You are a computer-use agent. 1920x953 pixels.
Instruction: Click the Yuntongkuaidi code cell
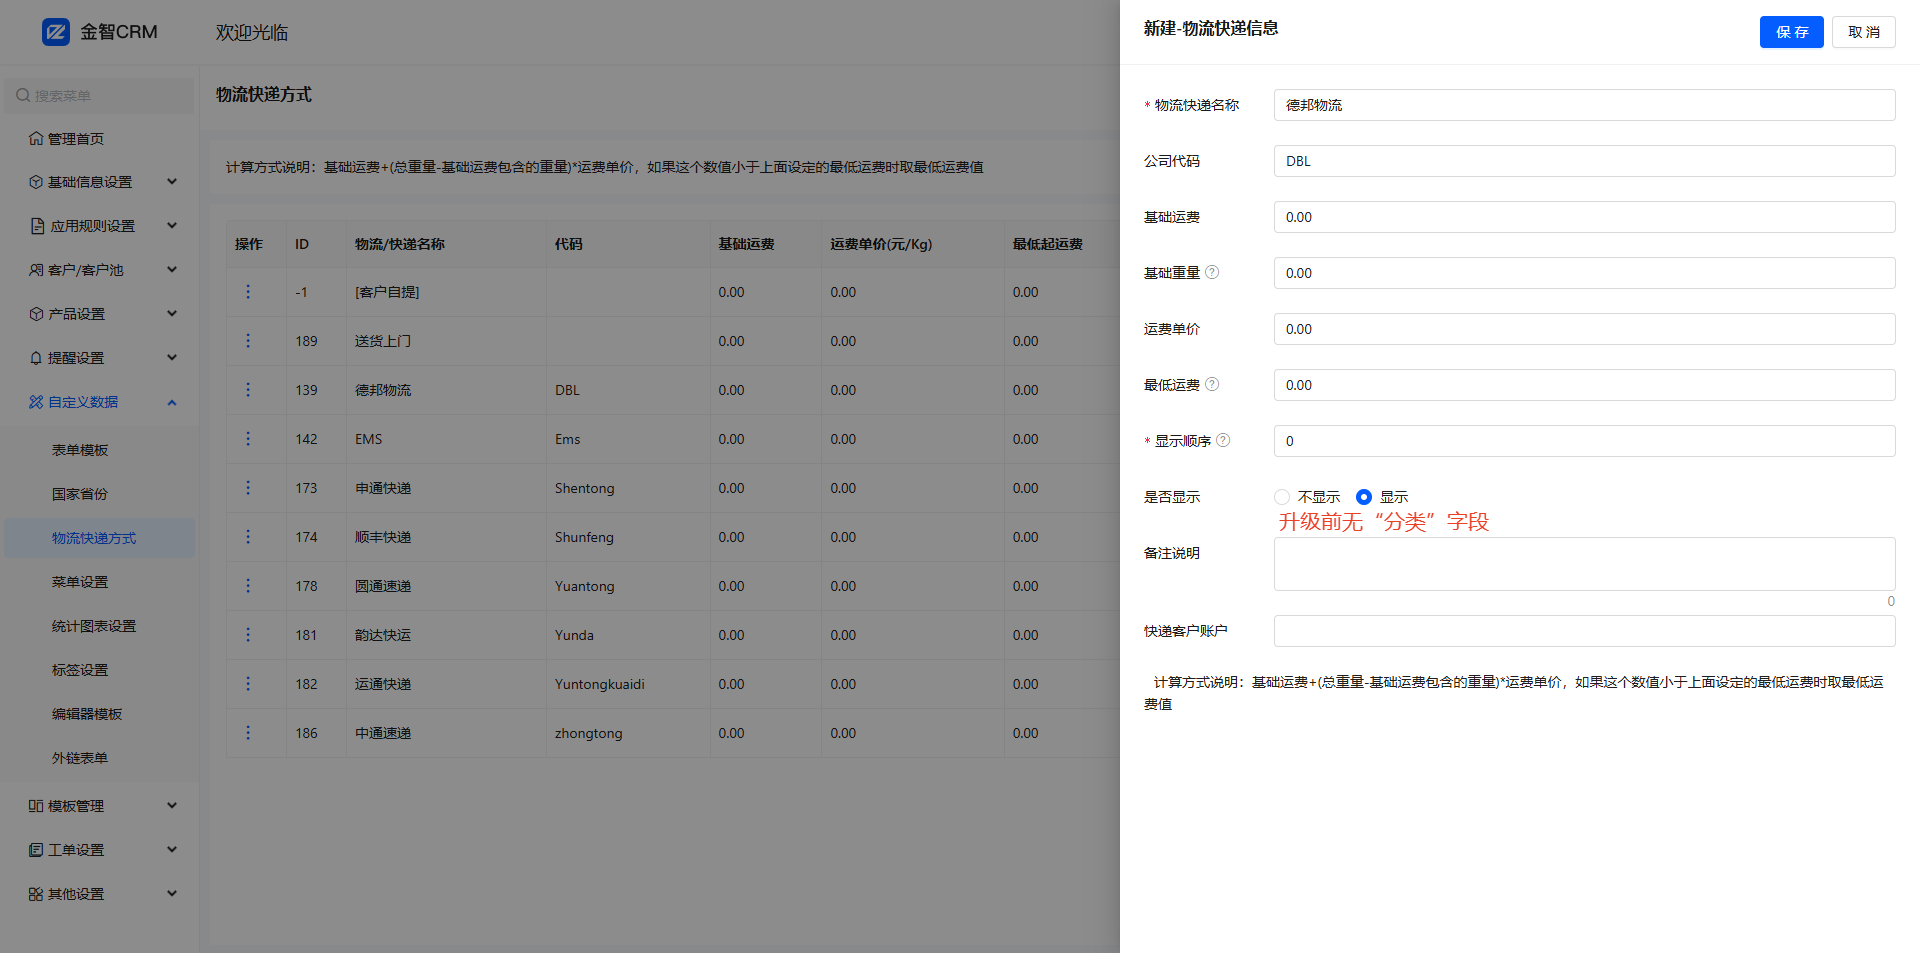pyautogui.click(x=628, y=684)
